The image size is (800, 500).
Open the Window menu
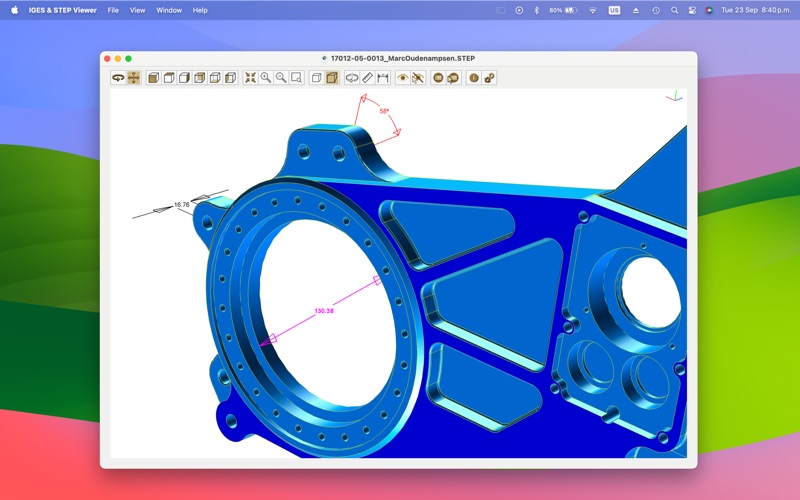click(169, 10)
